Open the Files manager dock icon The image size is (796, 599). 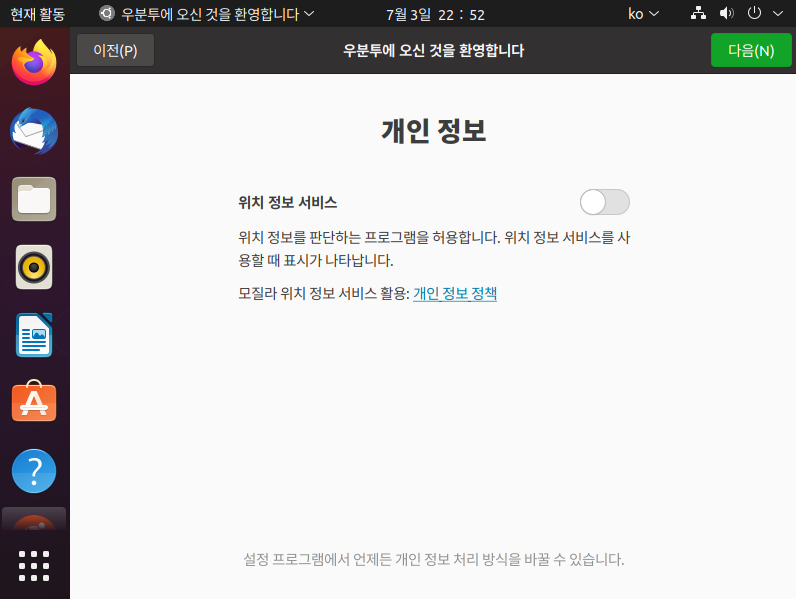coord(34,199)
